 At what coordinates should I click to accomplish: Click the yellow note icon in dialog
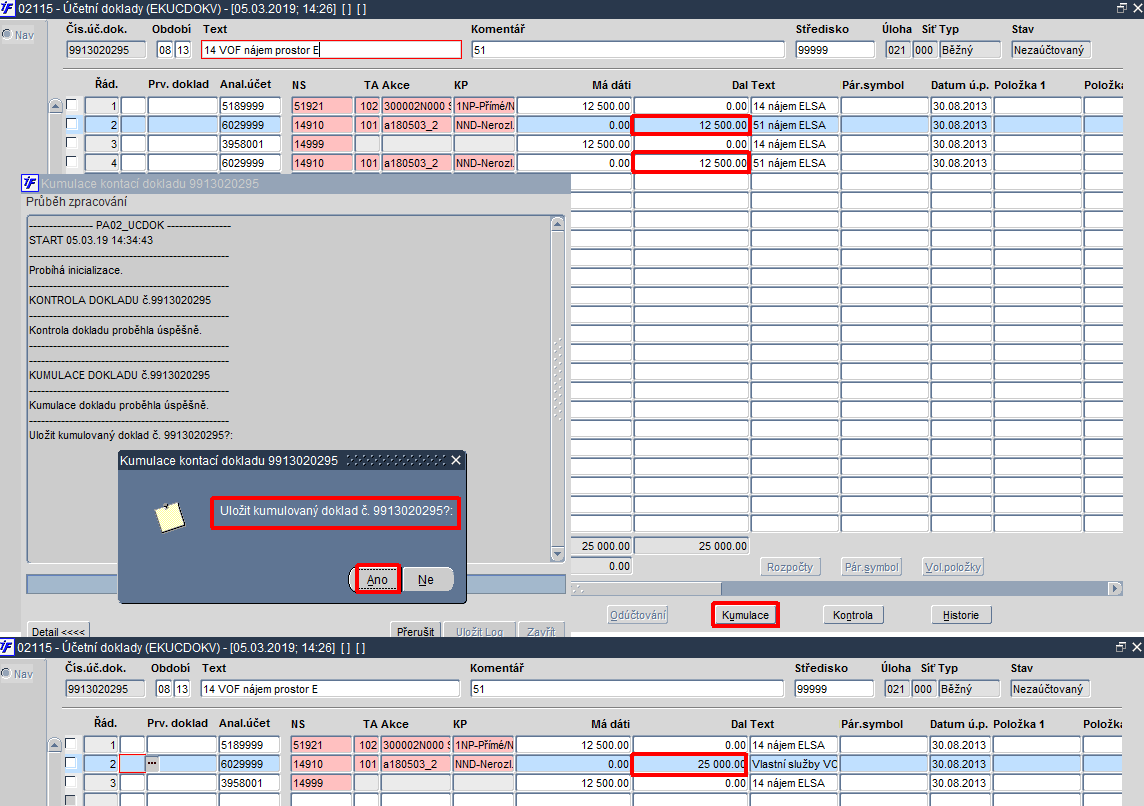coord(169,517)
